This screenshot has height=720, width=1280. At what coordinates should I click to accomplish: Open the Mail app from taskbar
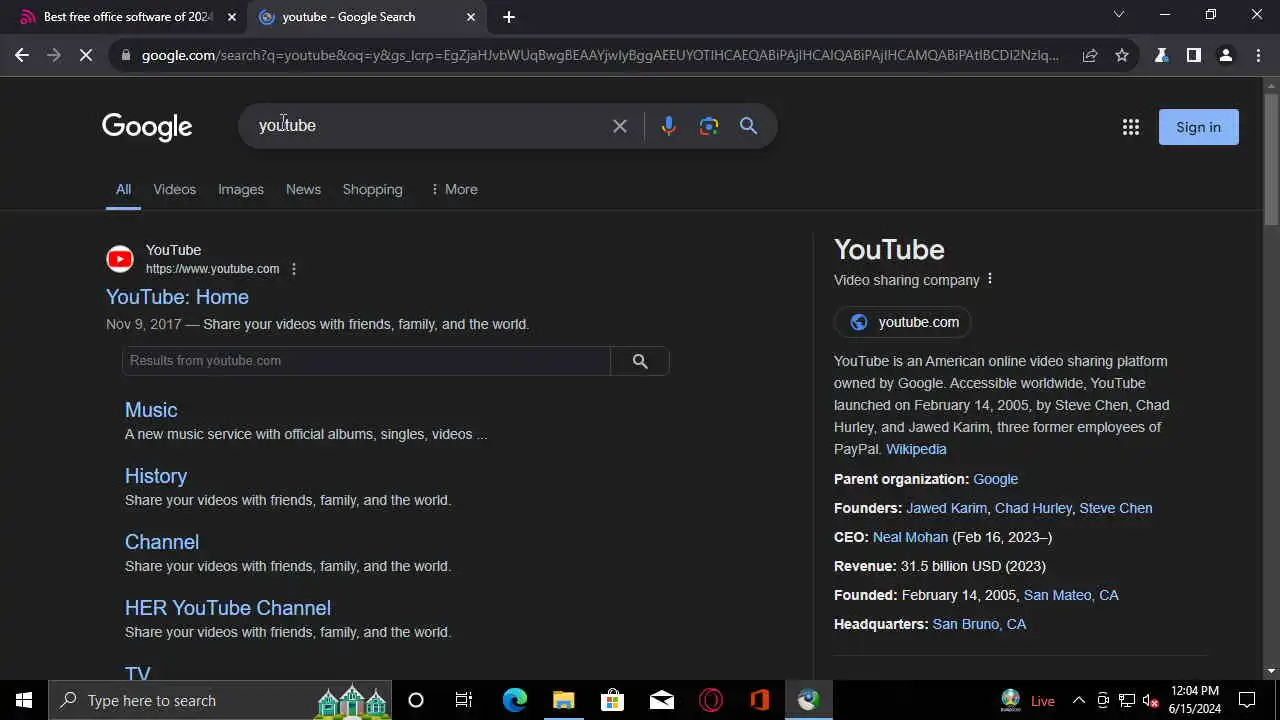(661, 700)
